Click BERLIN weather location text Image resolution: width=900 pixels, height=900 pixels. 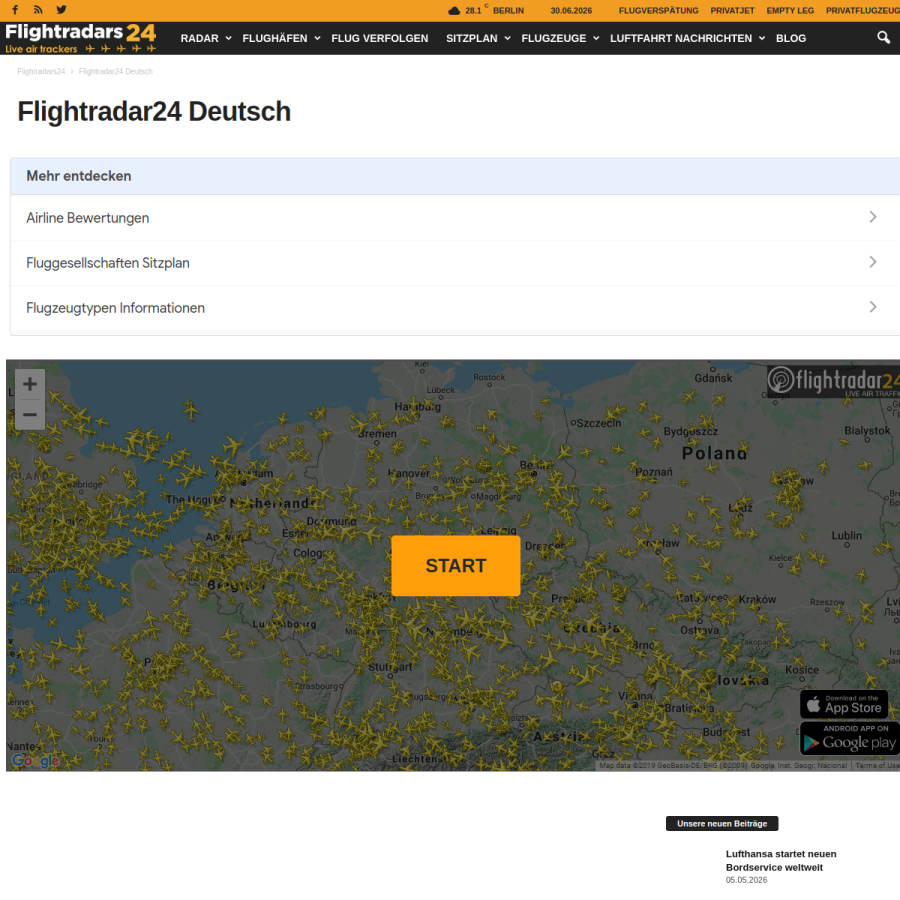pos(509,10)
